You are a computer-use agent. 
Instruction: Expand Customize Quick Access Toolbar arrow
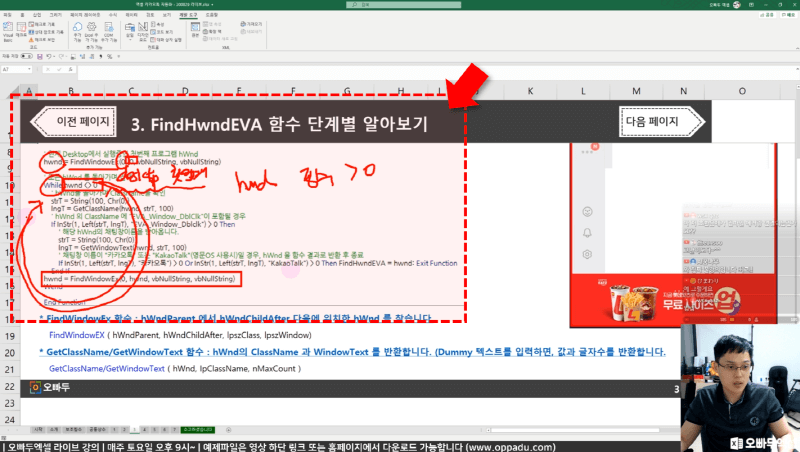[119, 56]
